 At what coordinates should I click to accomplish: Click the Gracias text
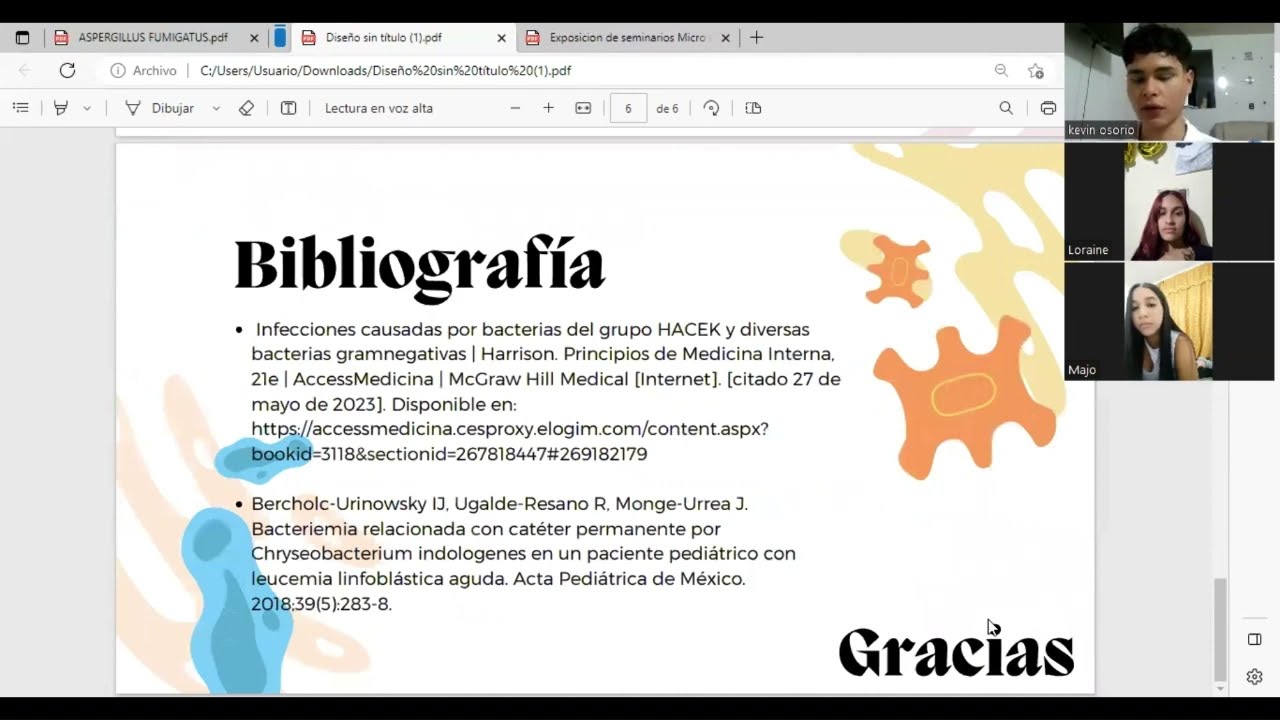pyautogui.click(x=955, y=652)
